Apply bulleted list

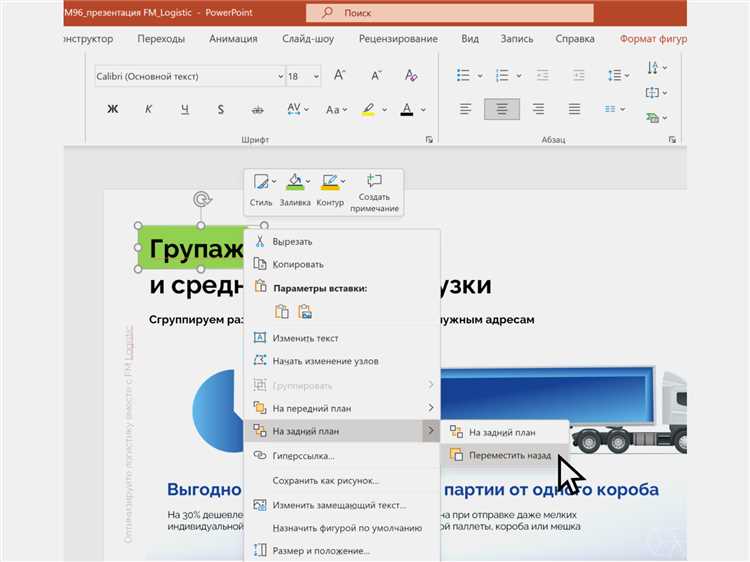pos(463,75)
